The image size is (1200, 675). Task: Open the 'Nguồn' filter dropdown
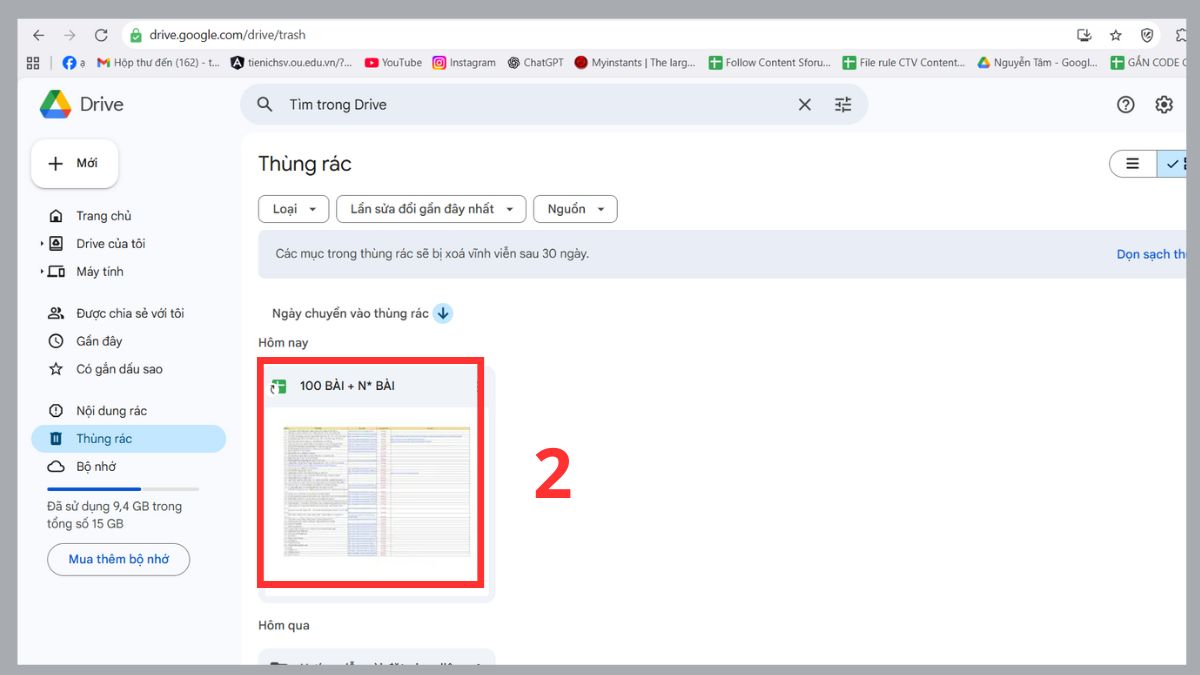click(575, 209)
